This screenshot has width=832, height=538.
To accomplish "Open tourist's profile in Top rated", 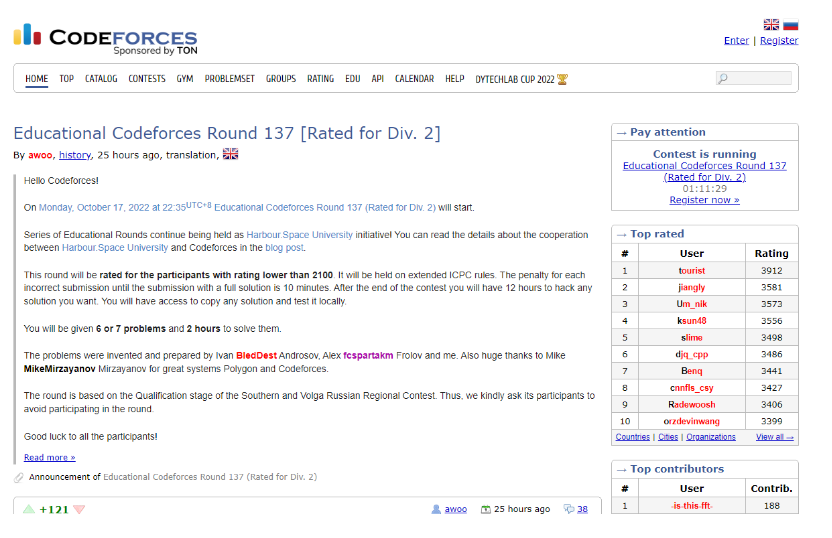I will click(x=691, y=271).
